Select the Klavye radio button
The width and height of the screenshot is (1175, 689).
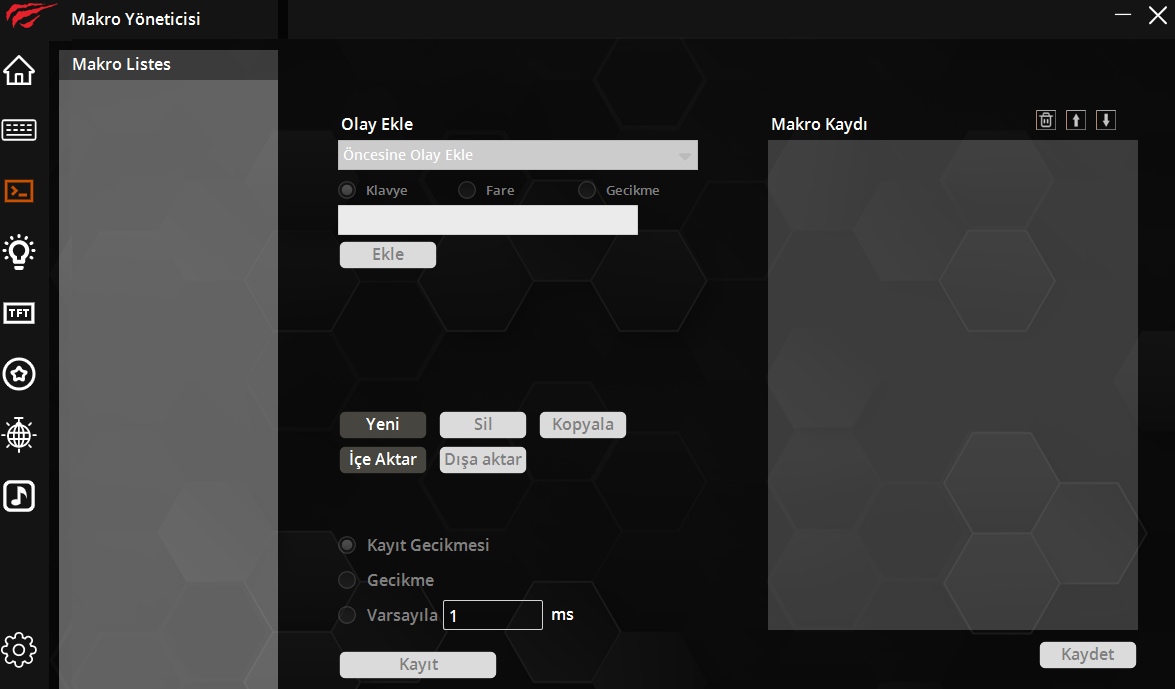tap(347, 190)
